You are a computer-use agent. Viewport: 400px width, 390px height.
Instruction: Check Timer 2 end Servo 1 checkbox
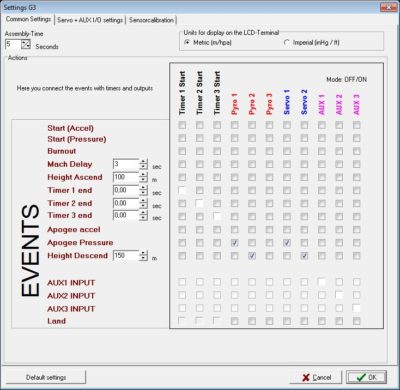287,203
